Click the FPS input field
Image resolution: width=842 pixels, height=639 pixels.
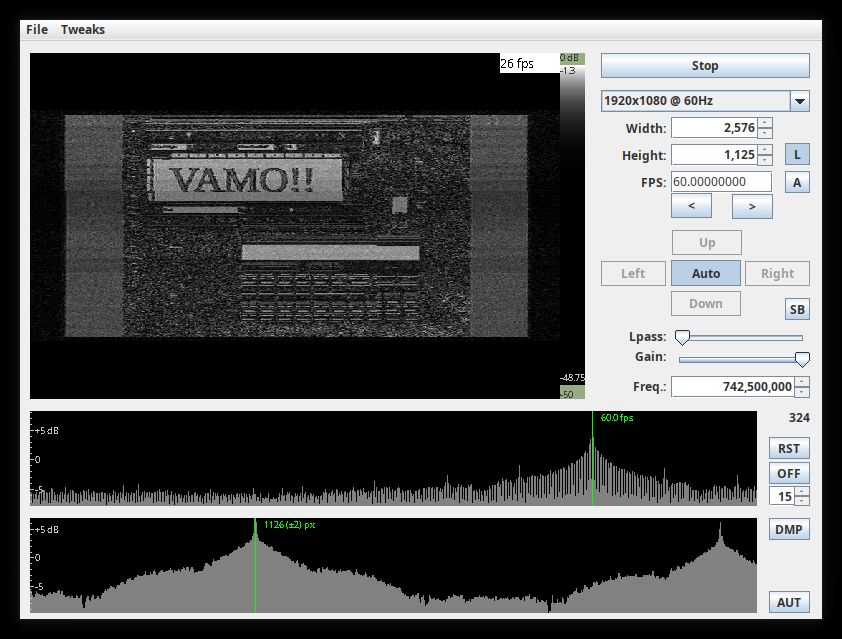(x=721, y=181)
